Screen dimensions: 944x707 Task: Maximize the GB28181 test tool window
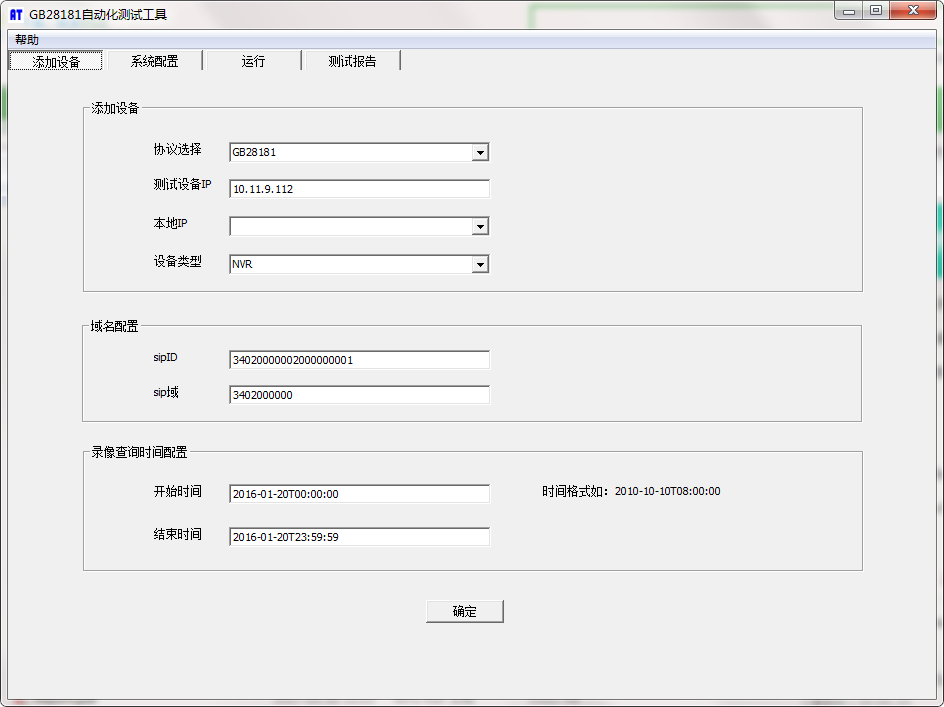pyautogui.click(x=876, y=11)
